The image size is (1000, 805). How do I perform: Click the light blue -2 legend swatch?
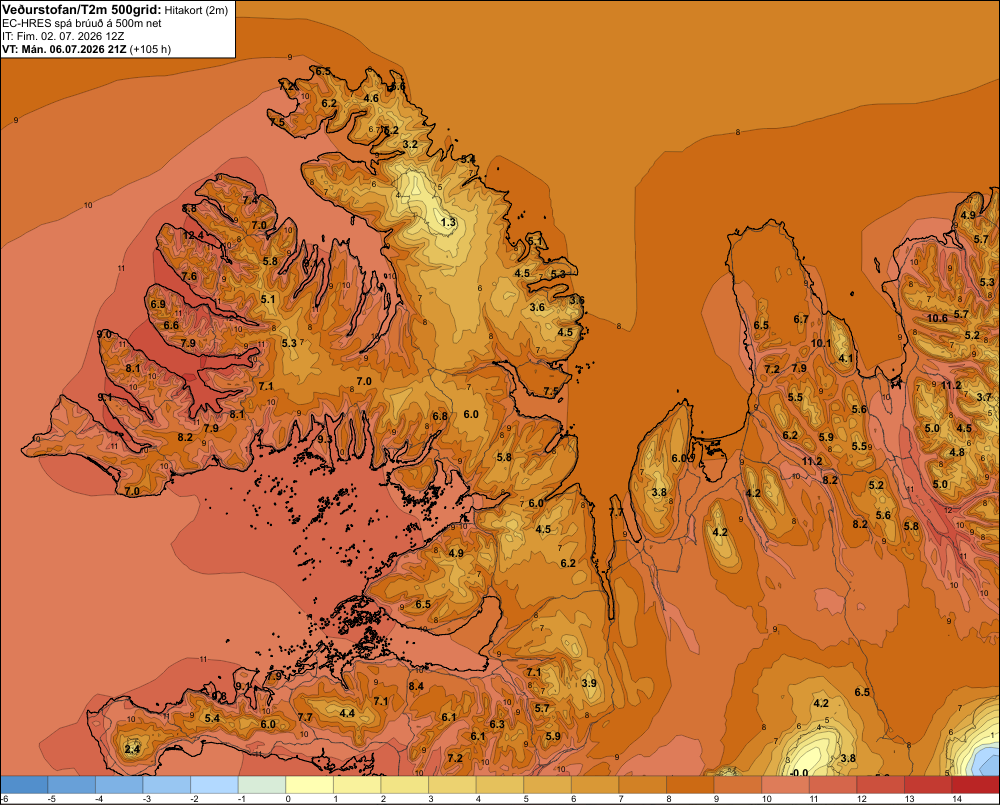214,785
